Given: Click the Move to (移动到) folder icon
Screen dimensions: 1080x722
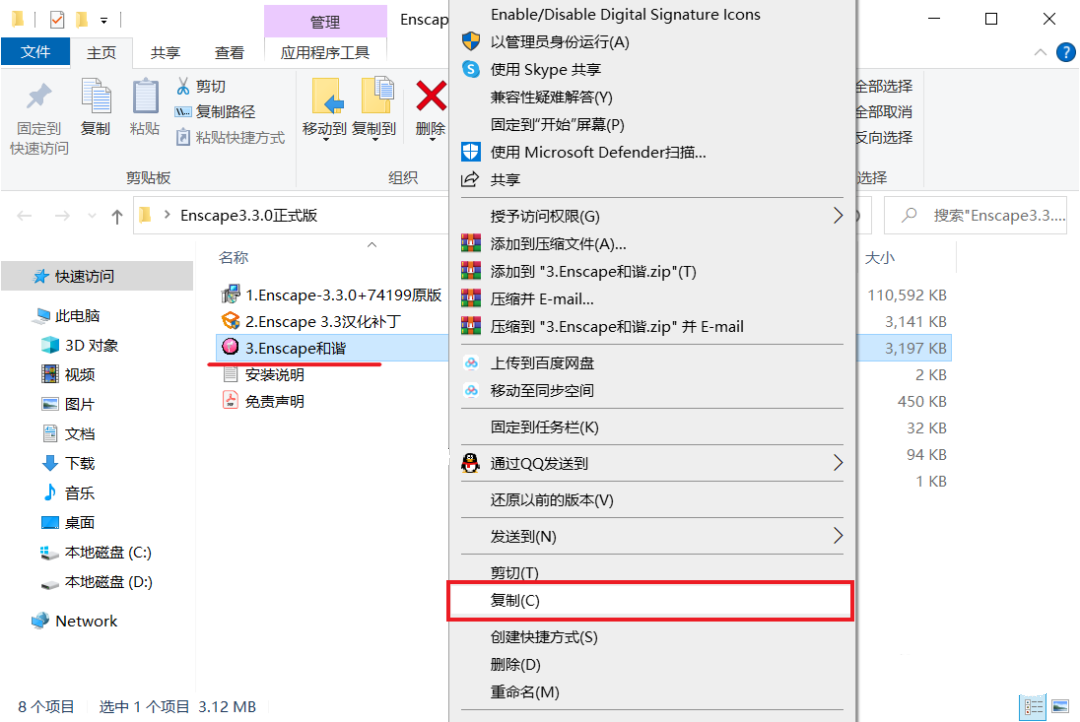Looking at the screenshot, I should 327,96.
